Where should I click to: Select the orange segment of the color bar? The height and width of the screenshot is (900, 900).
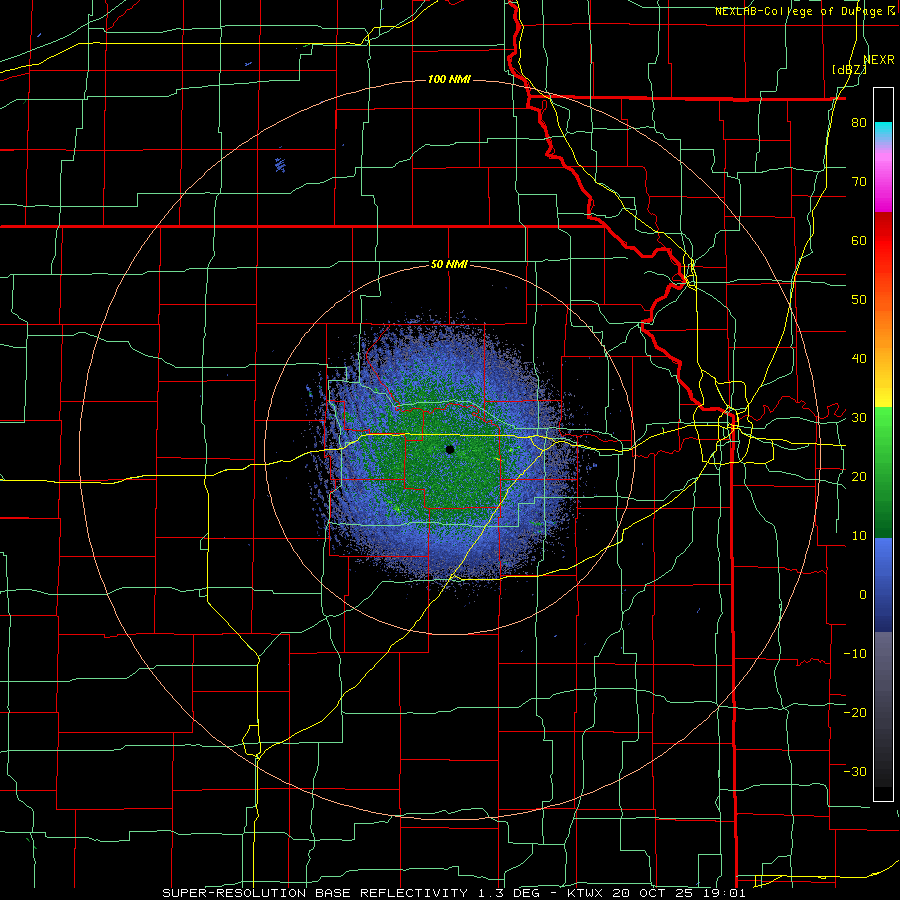pos(883,330)
